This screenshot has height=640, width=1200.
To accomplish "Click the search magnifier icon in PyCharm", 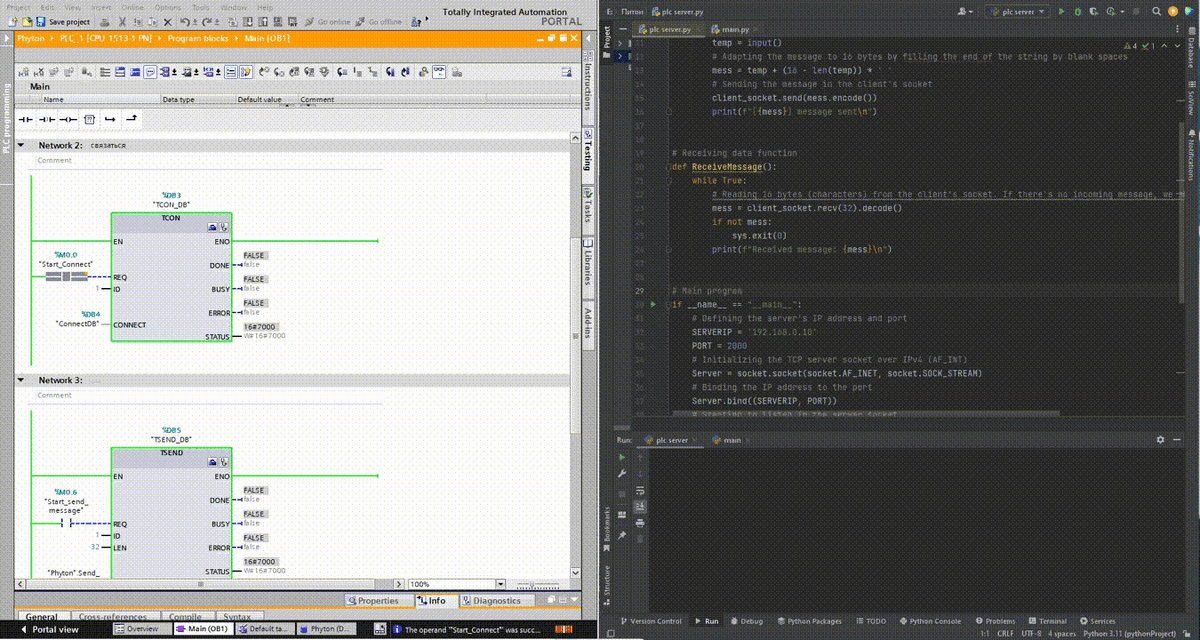I will (1156, 11).
